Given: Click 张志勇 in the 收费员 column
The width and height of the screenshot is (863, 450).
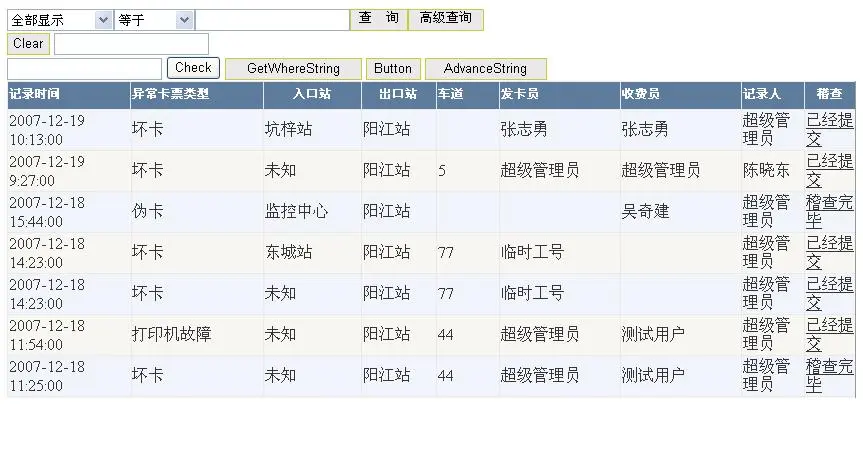Looking at the screenshot, I should pos(645,129).
